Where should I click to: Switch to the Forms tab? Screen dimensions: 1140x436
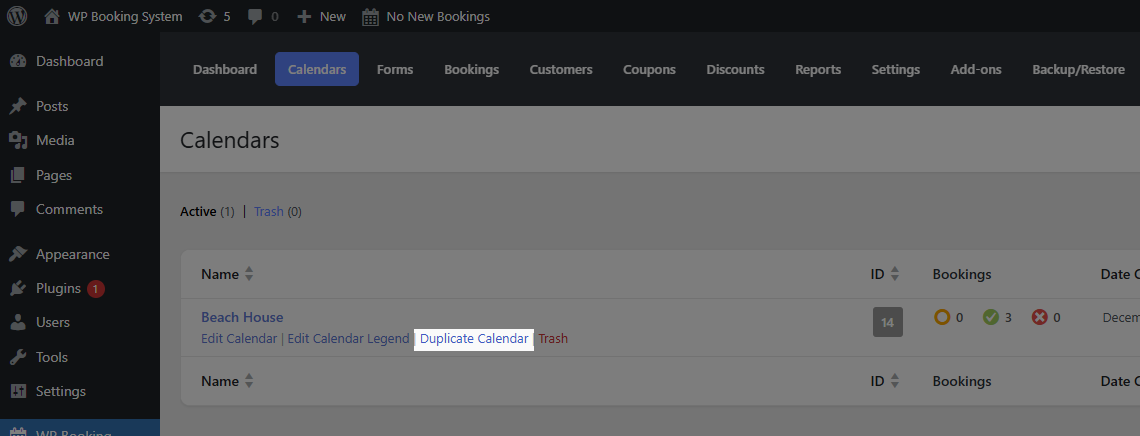[x=395, y=70]
